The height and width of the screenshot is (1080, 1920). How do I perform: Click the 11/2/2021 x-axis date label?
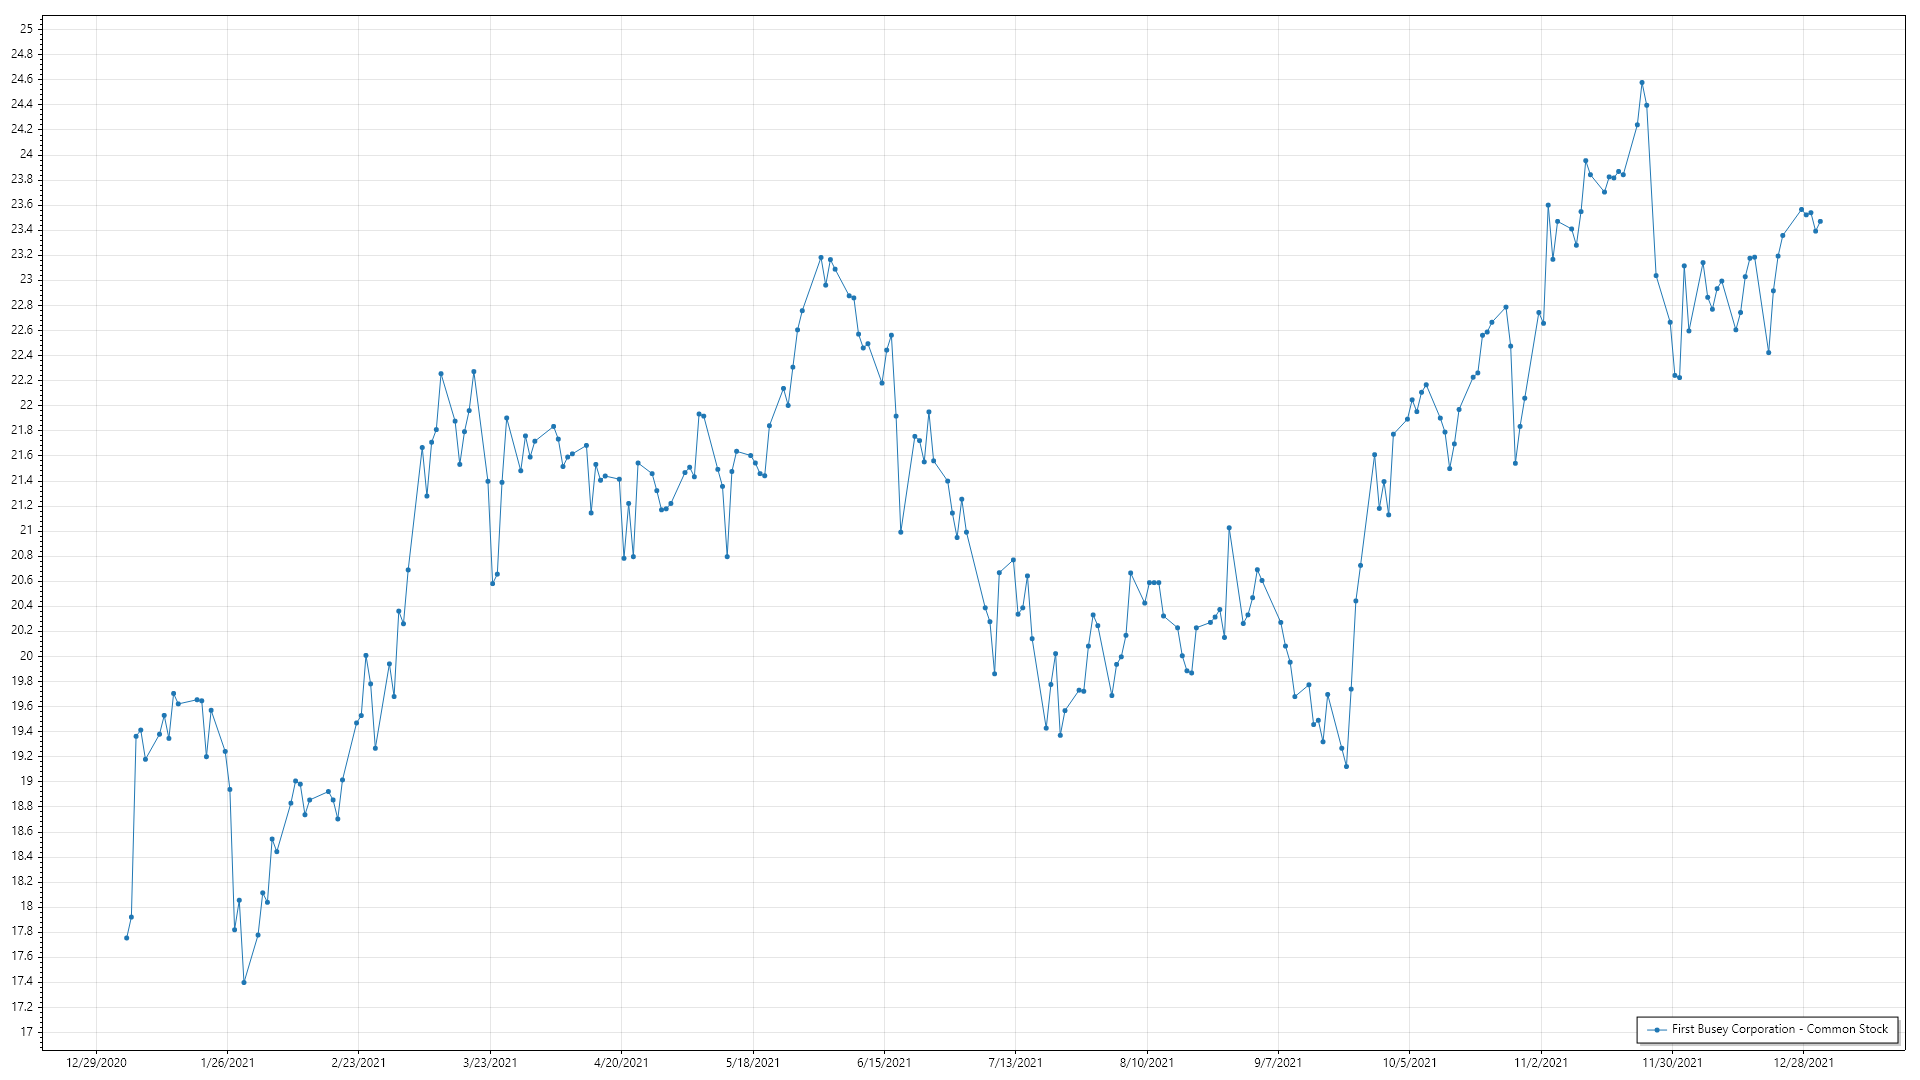tap(1541, 1063)
